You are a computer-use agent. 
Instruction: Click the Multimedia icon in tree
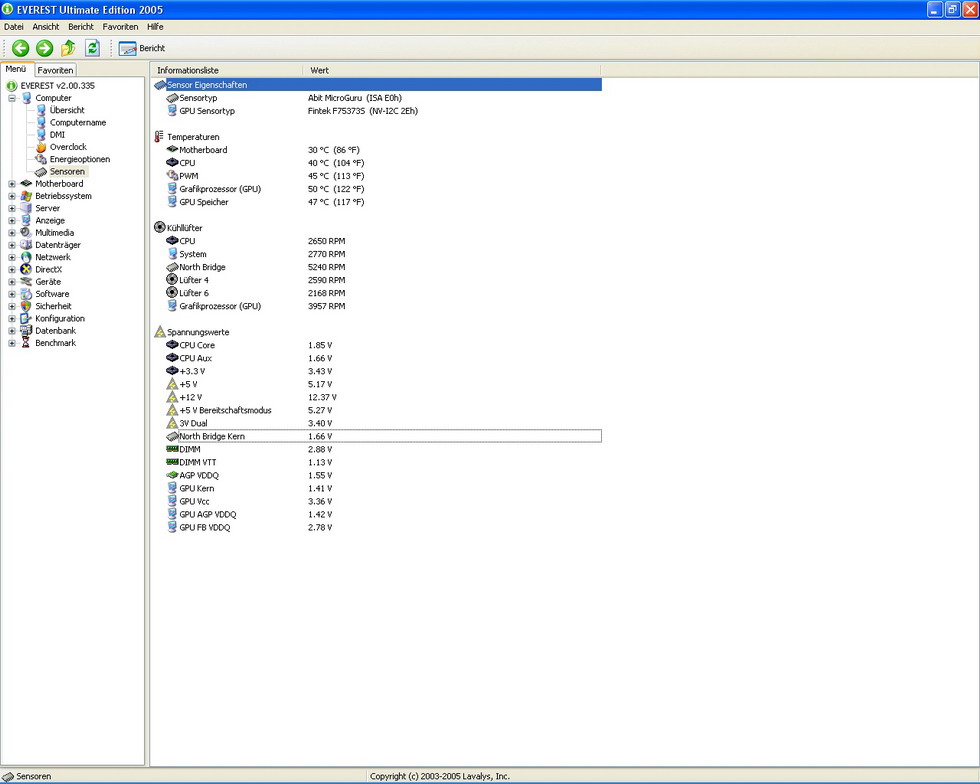tap(26, 233)
